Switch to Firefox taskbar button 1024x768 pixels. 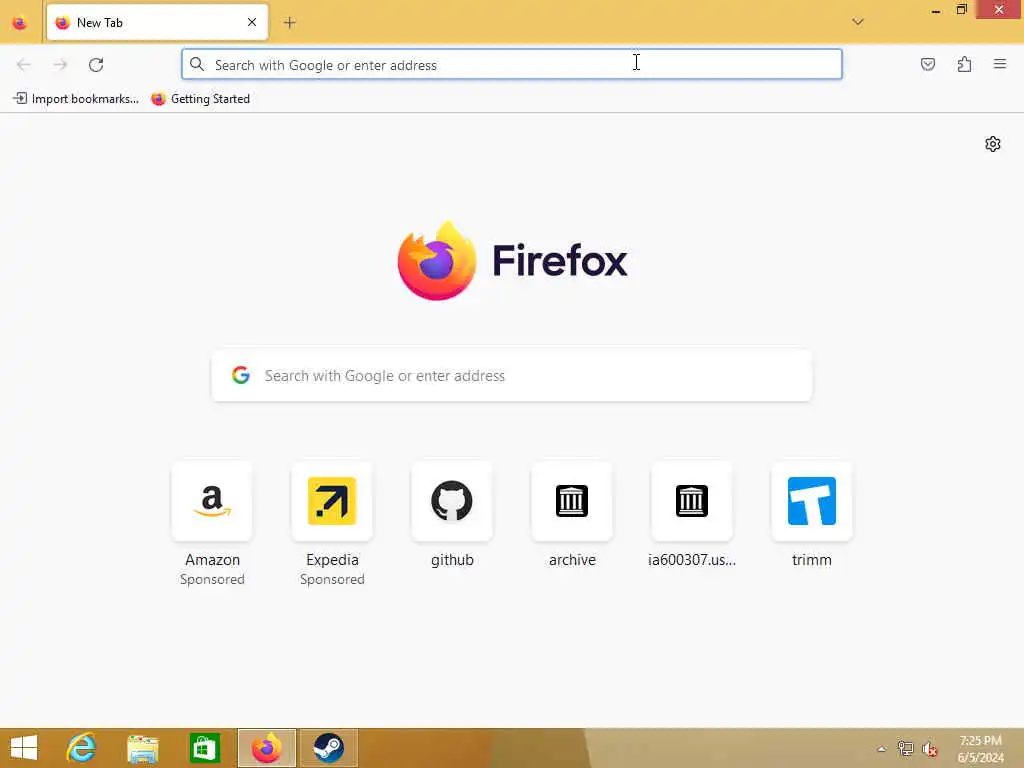pos(266,748)
